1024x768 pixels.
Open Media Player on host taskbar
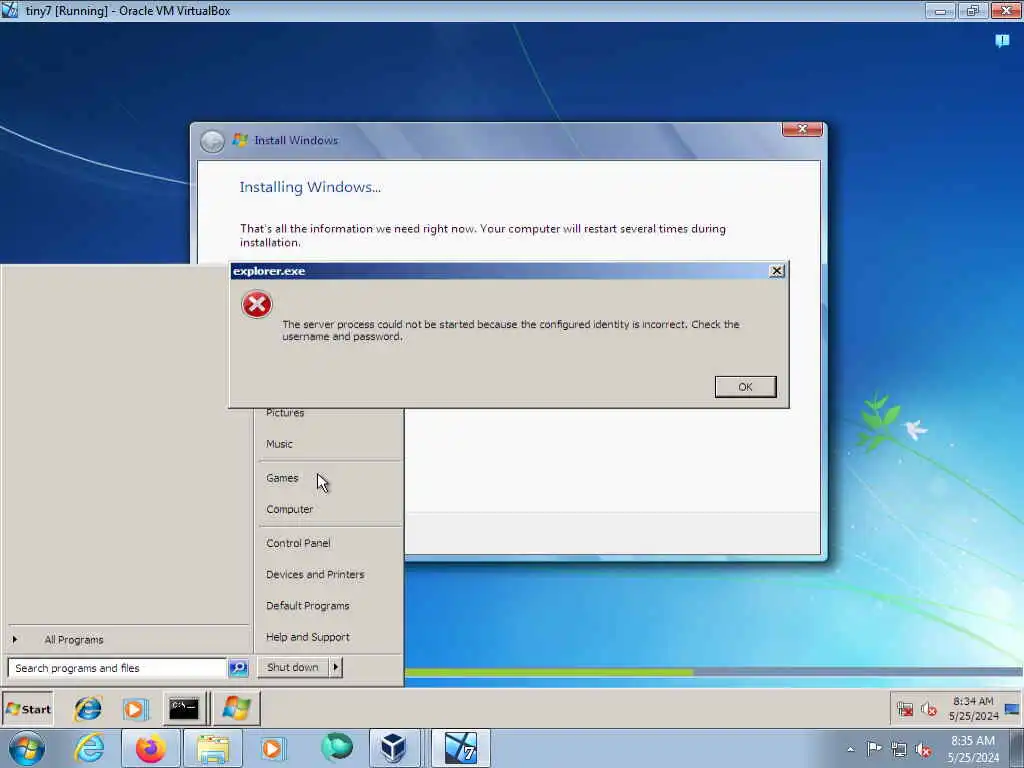click(272, 748)
